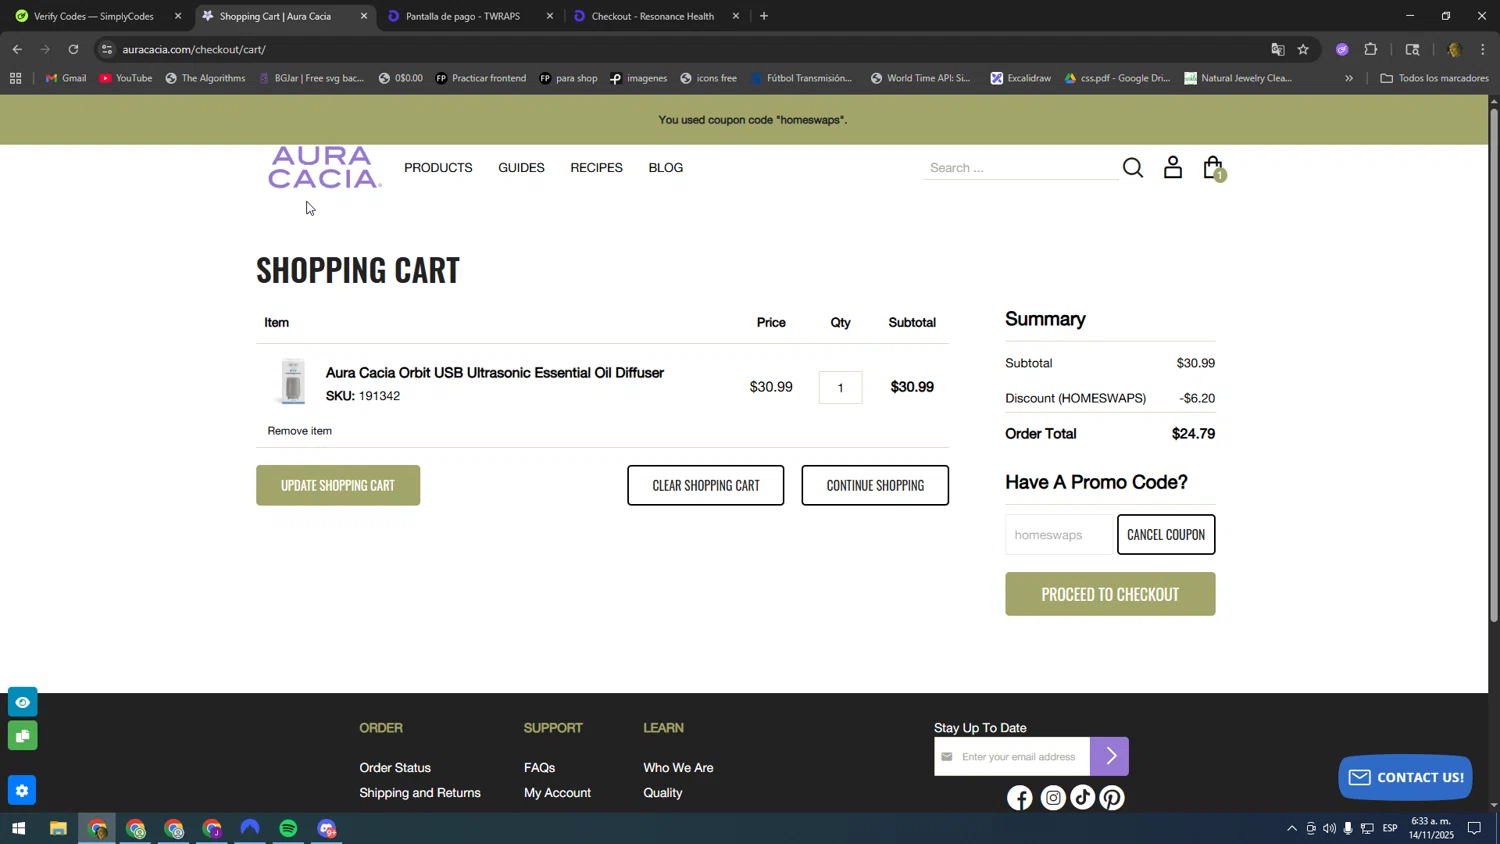Click the search magnifier icon
This screenshot has width=1500, height=844.
(x=1132, y=168)
